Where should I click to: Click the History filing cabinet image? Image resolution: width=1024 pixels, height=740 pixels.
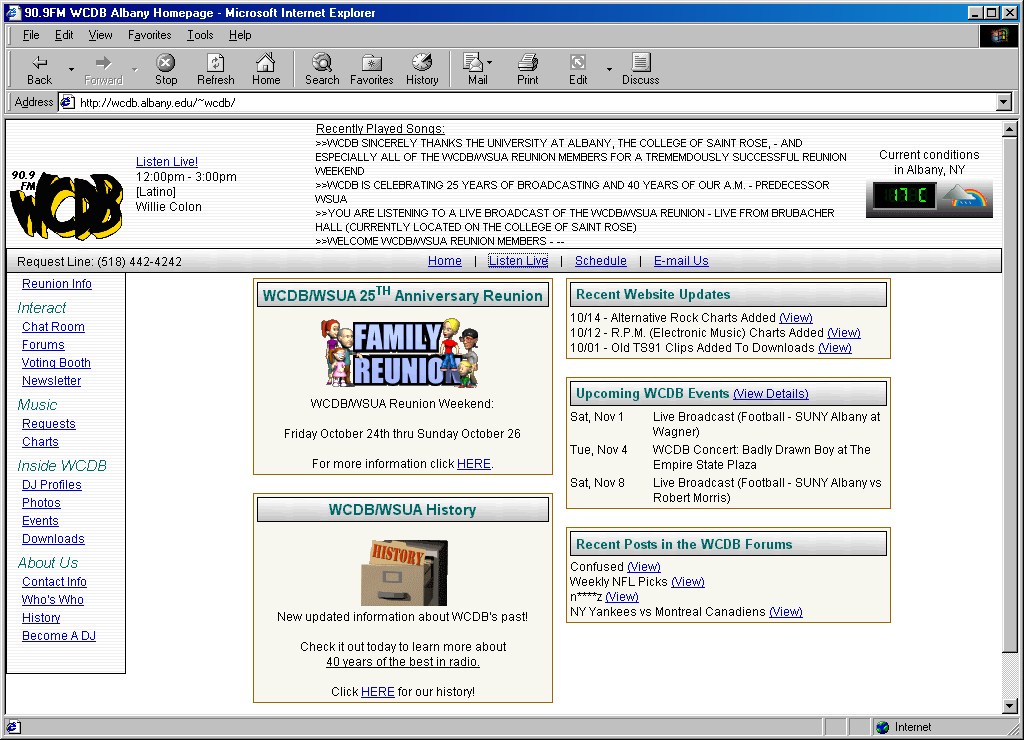pyautogui.click(x=403, y=572)
